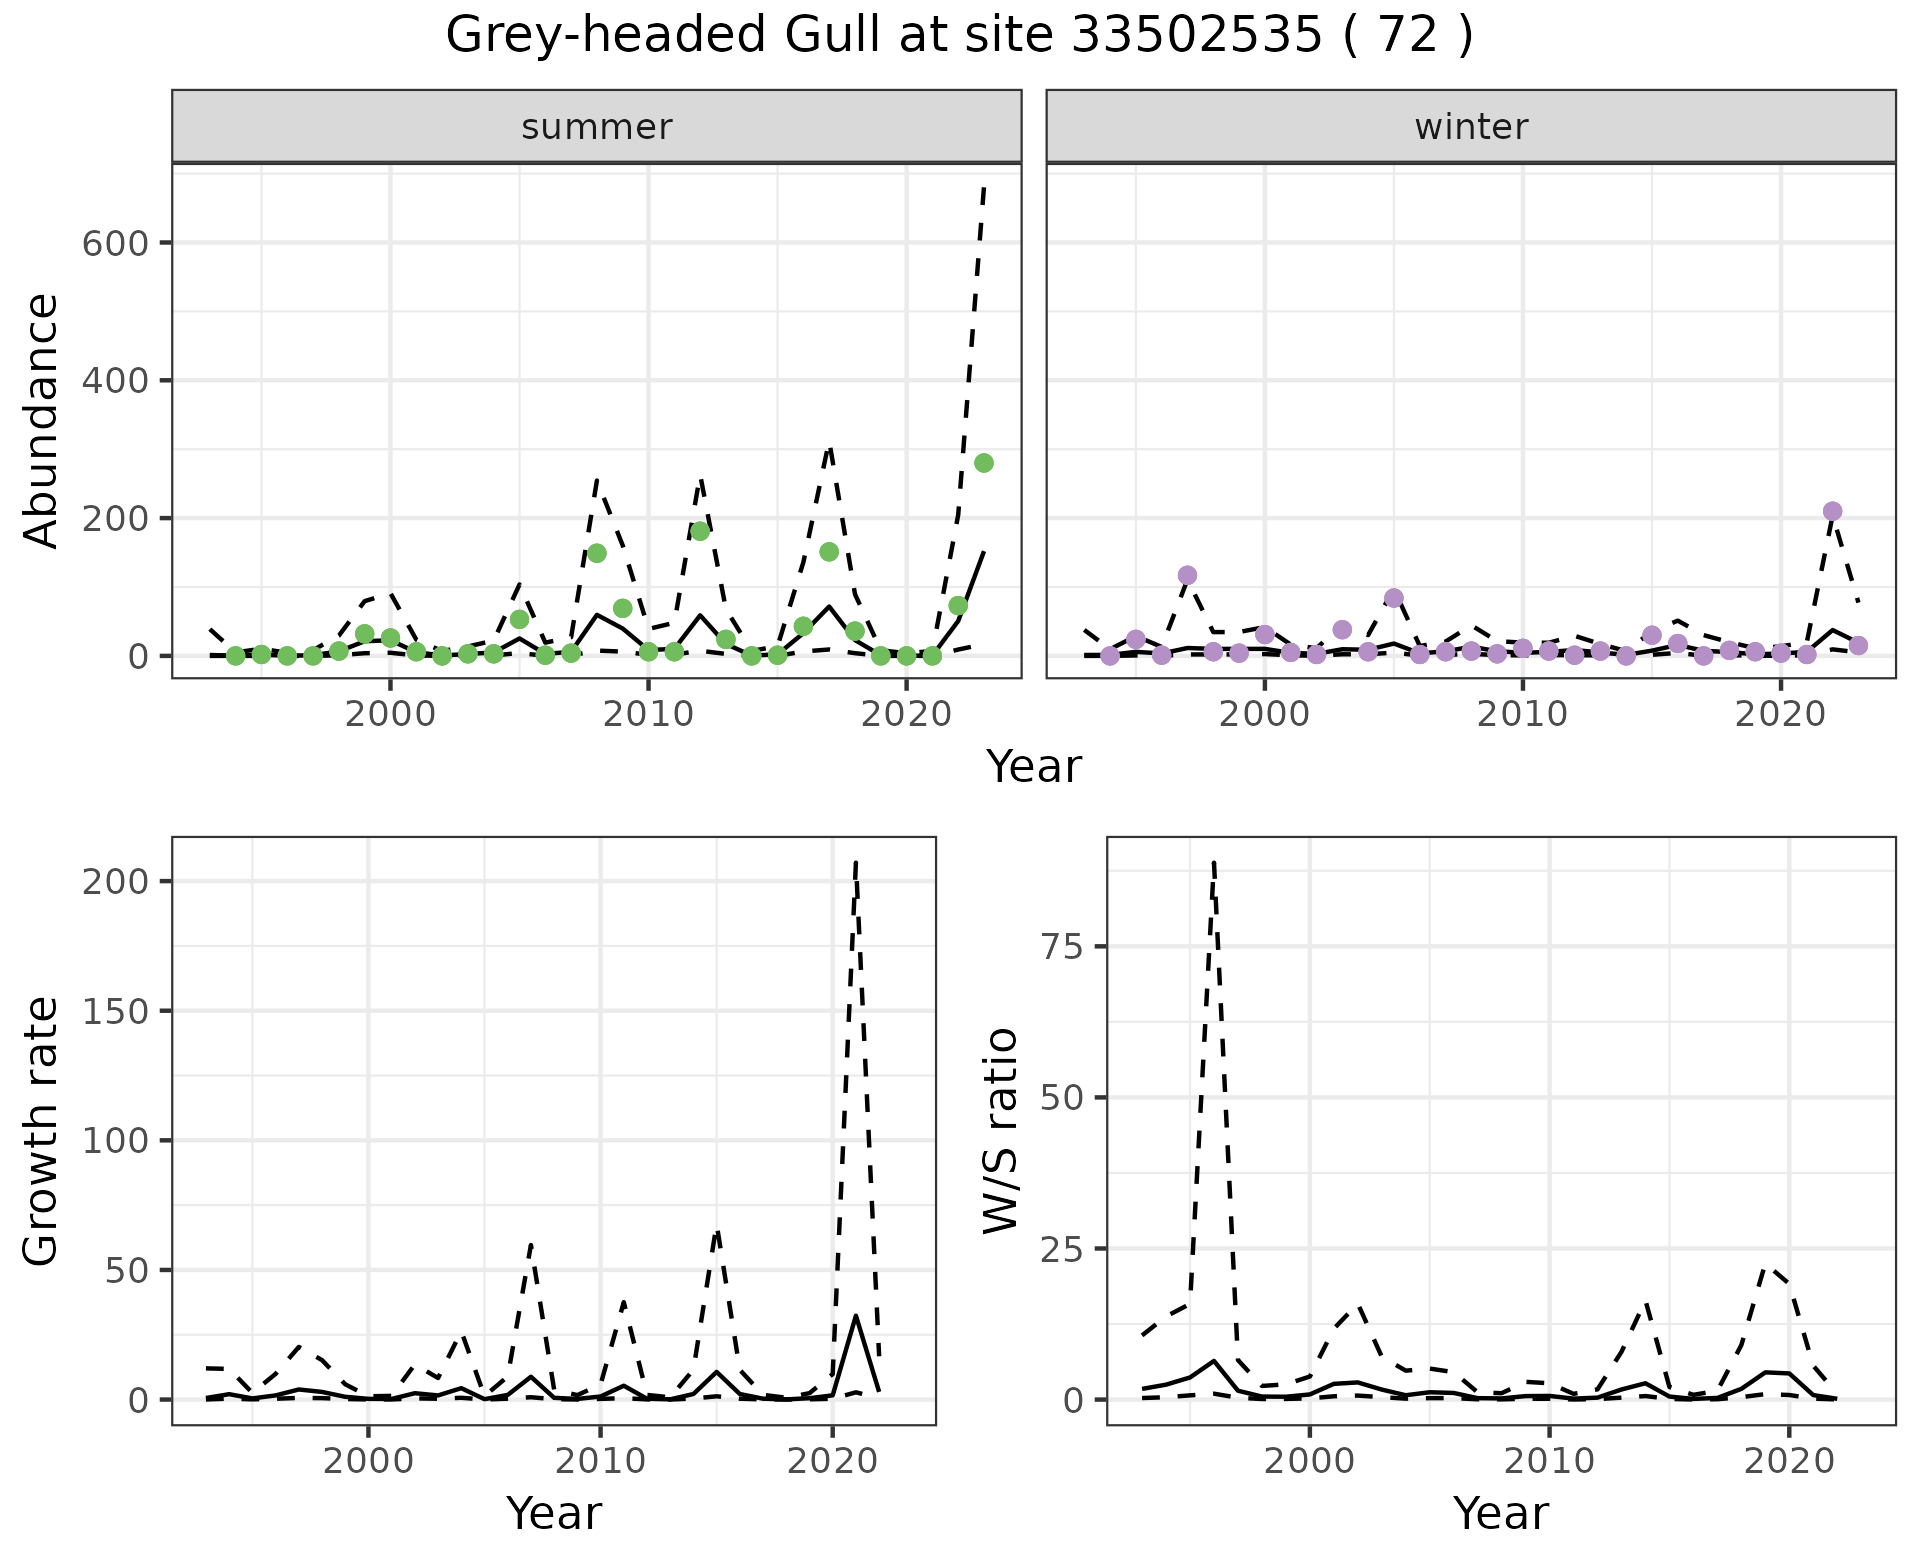
Task: Click the tallest dashed peak in W/S ratio plot
Action: (x=1213, y=862)
